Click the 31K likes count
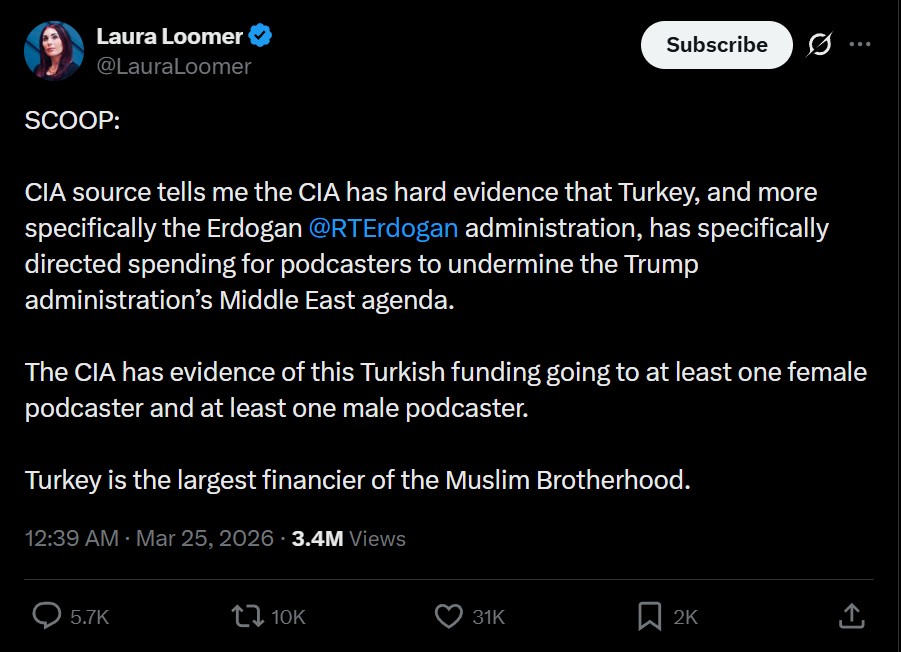 coord(488,617)
